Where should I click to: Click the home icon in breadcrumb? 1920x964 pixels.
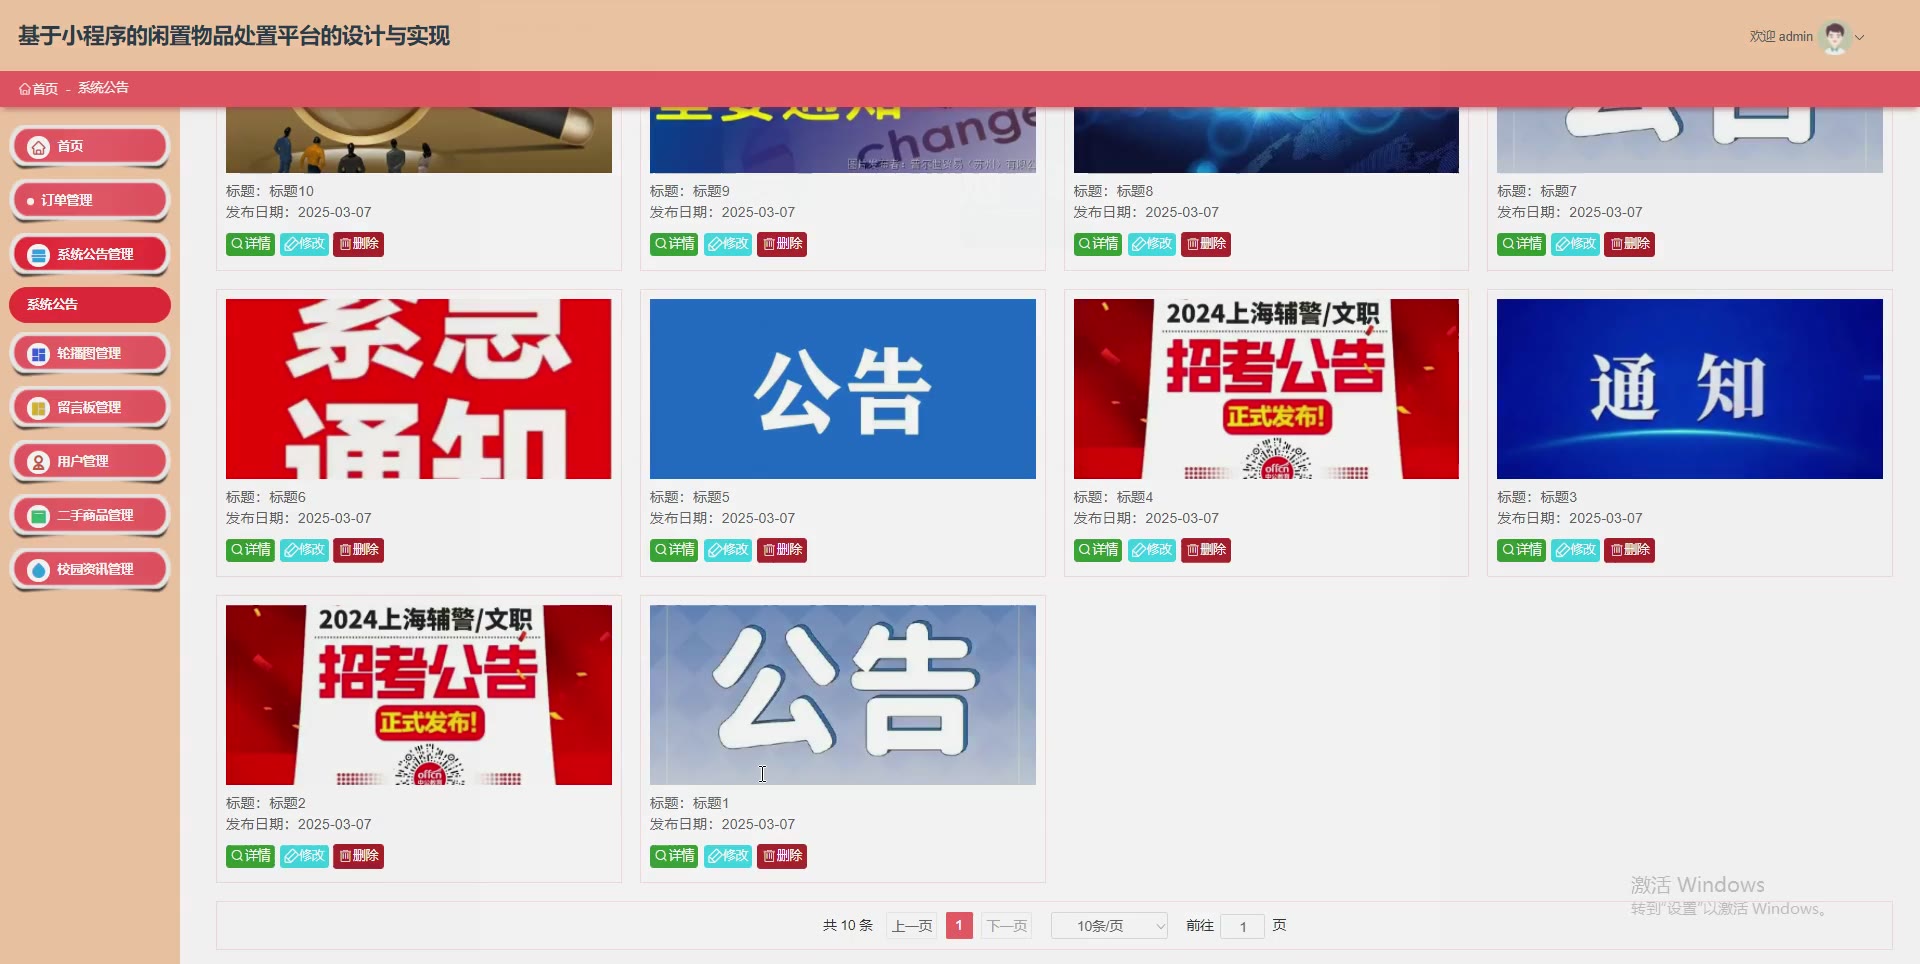click(25, 89)
